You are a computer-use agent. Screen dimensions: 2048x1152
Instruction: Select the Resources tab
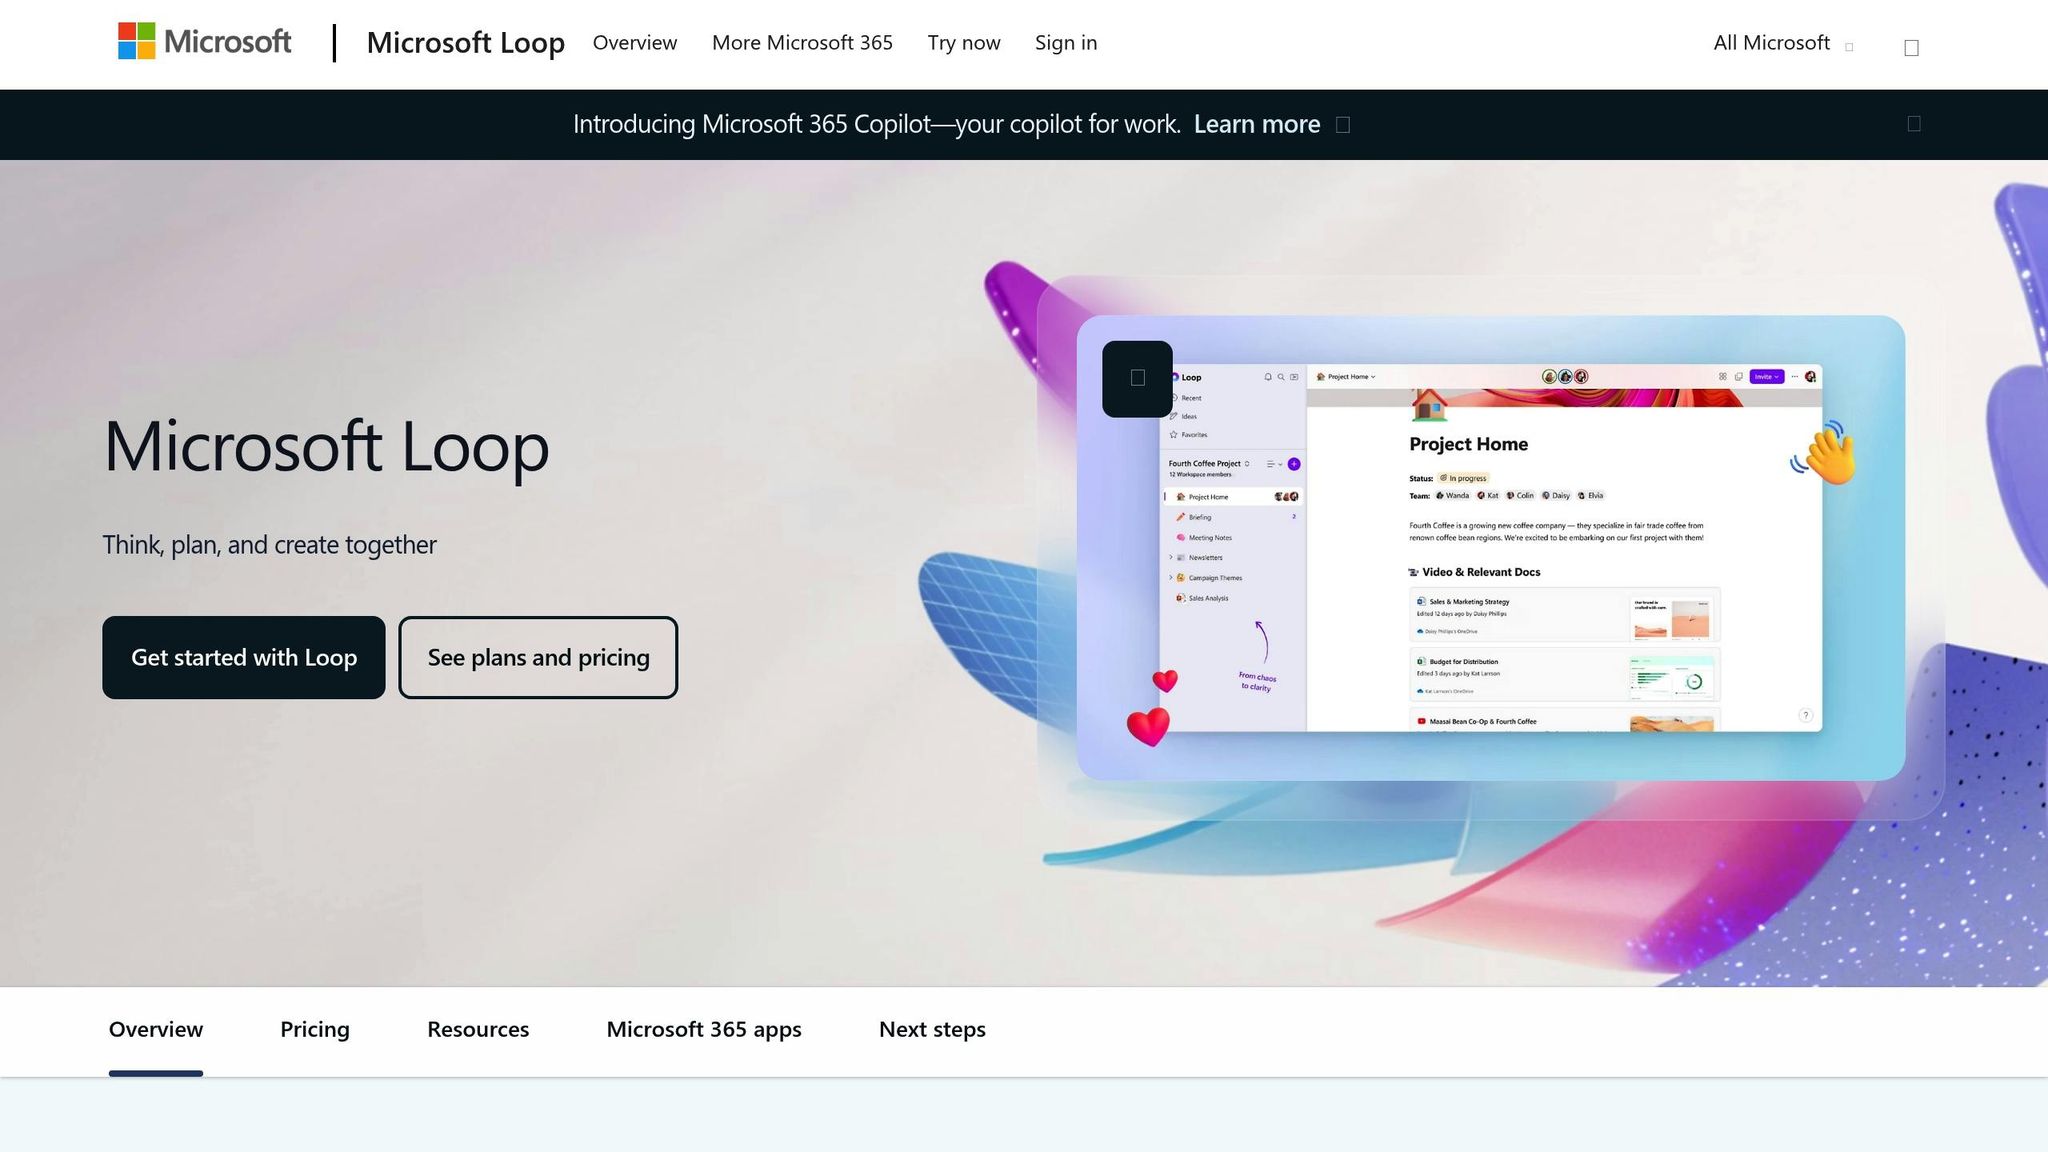point(478,1029)
